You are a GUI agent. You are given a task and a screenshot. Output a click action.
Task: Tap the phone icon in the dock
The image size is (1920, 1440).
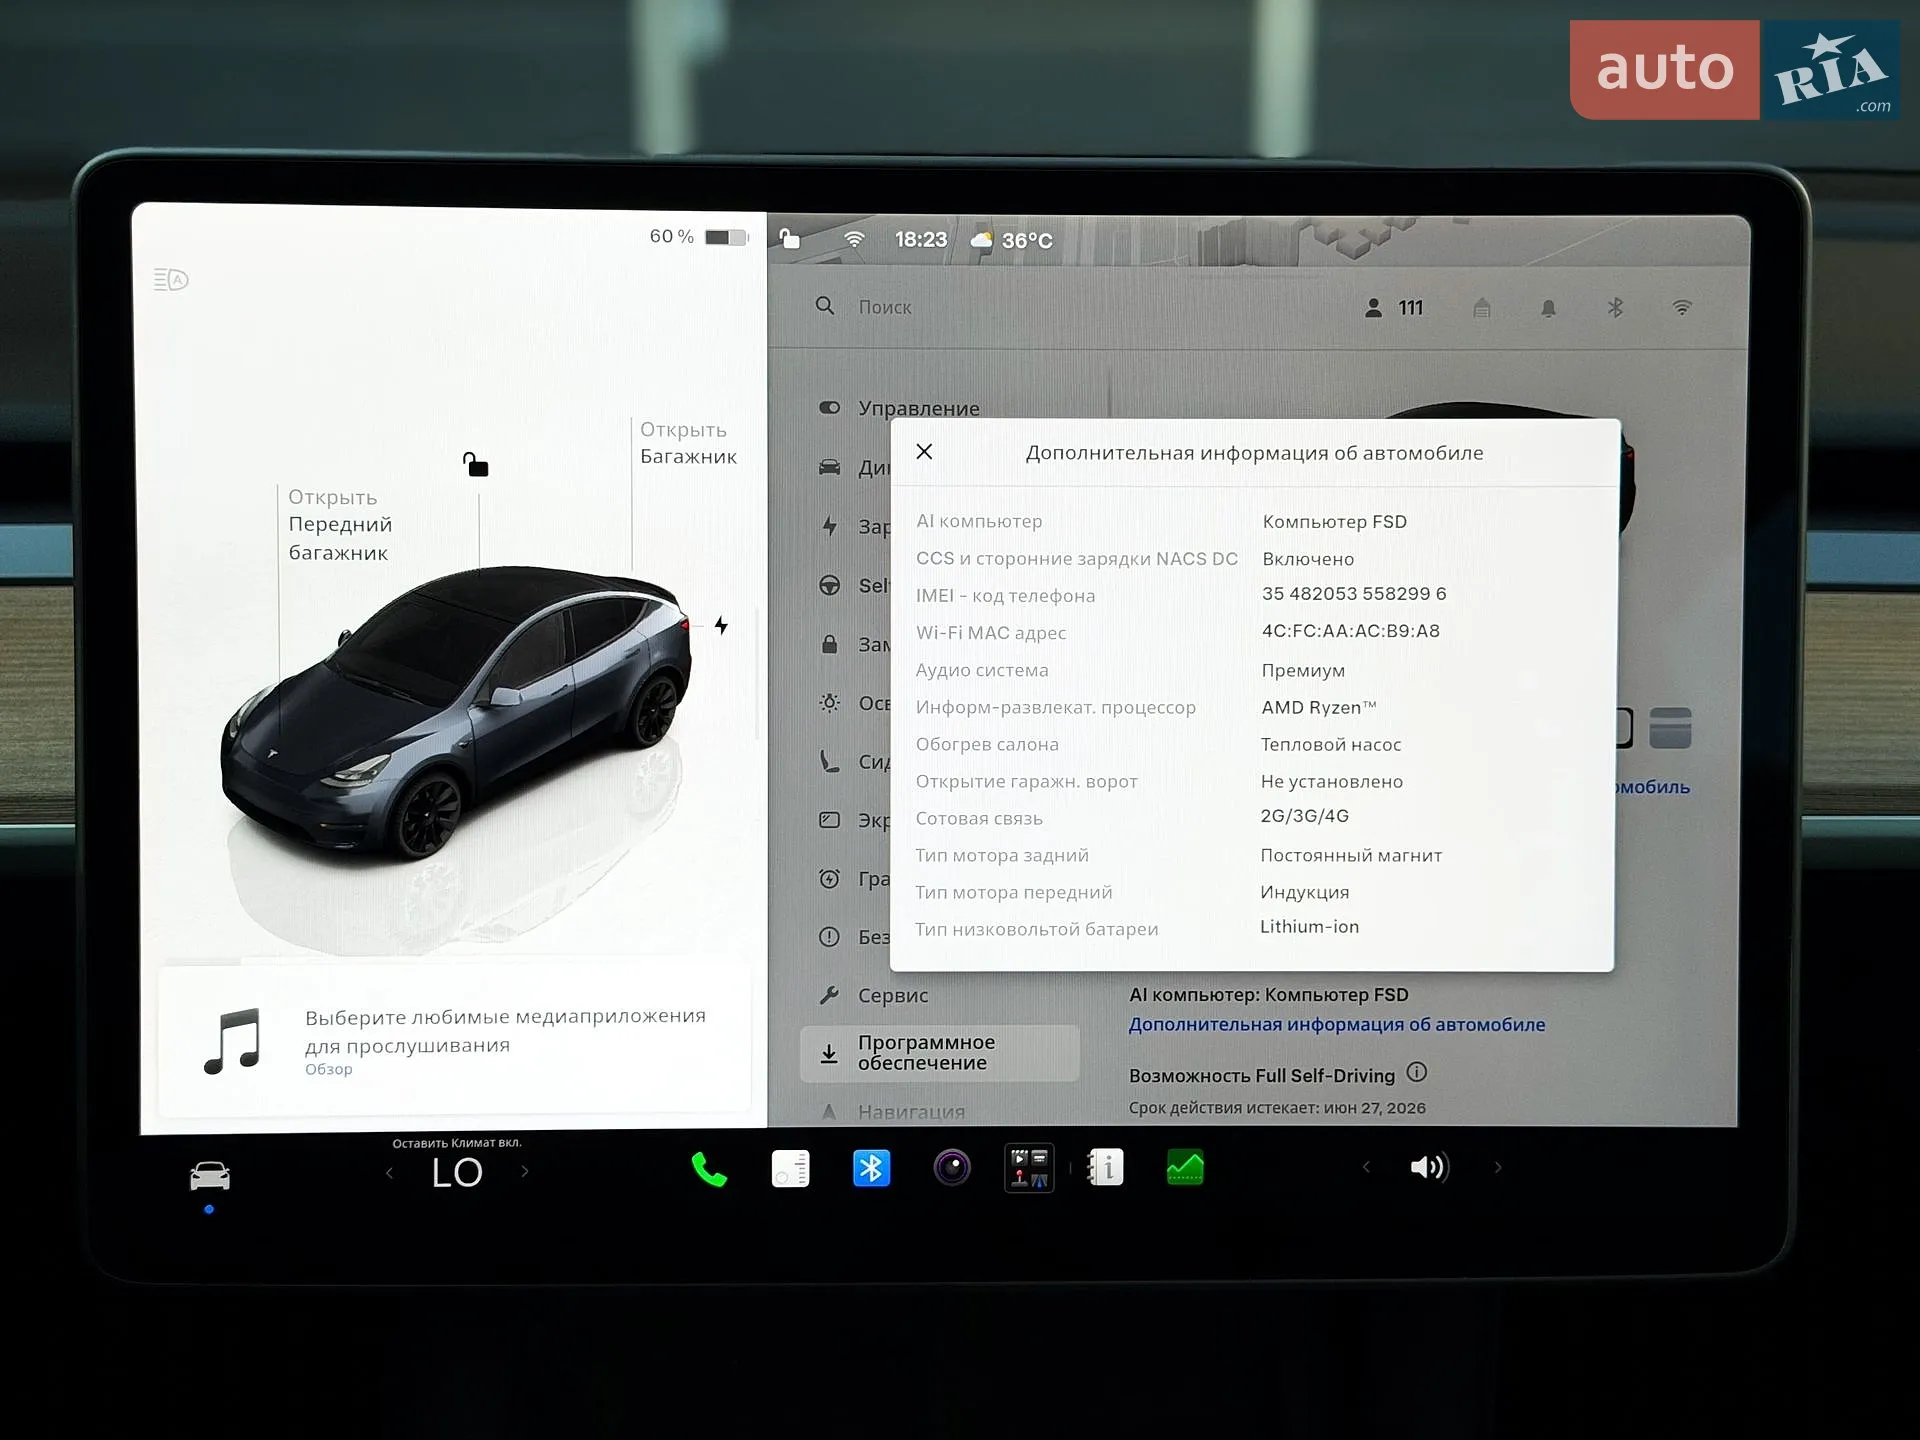(x=709, y=1168)
